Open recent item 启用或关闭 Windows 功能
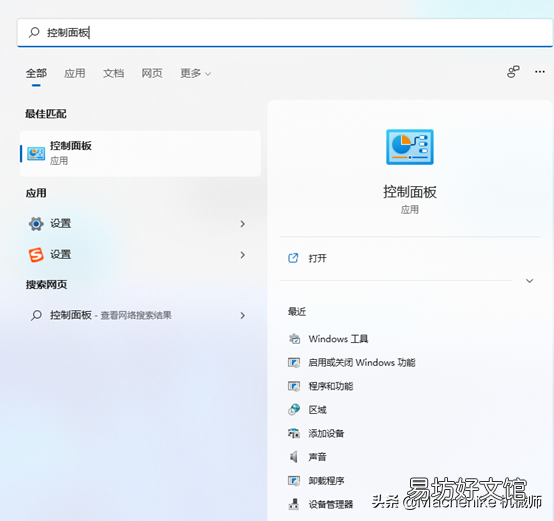This screenshot has height=521, width=554. [362, 363]
